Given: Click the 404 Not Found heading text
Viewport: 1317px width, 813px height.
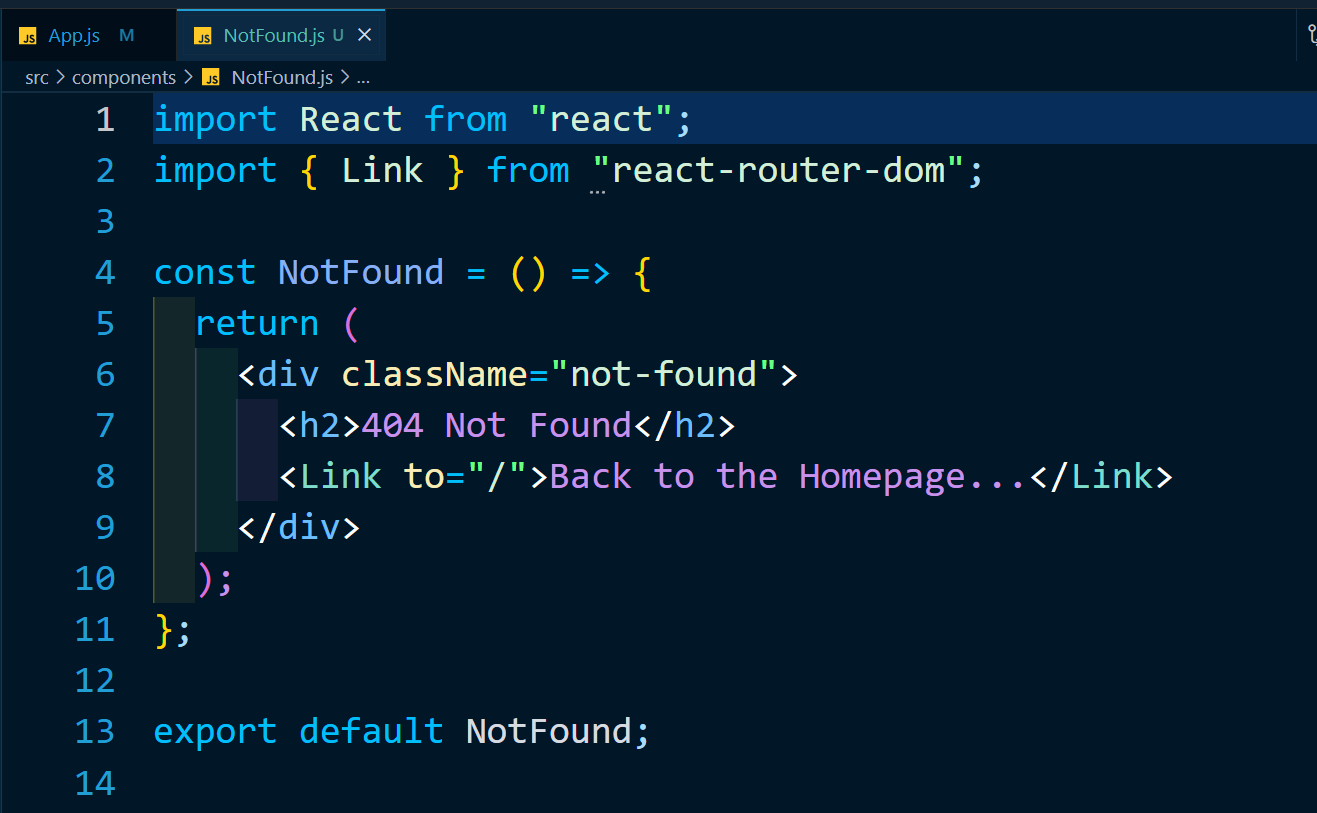Looking at the screenshot, I should point(497,426).
